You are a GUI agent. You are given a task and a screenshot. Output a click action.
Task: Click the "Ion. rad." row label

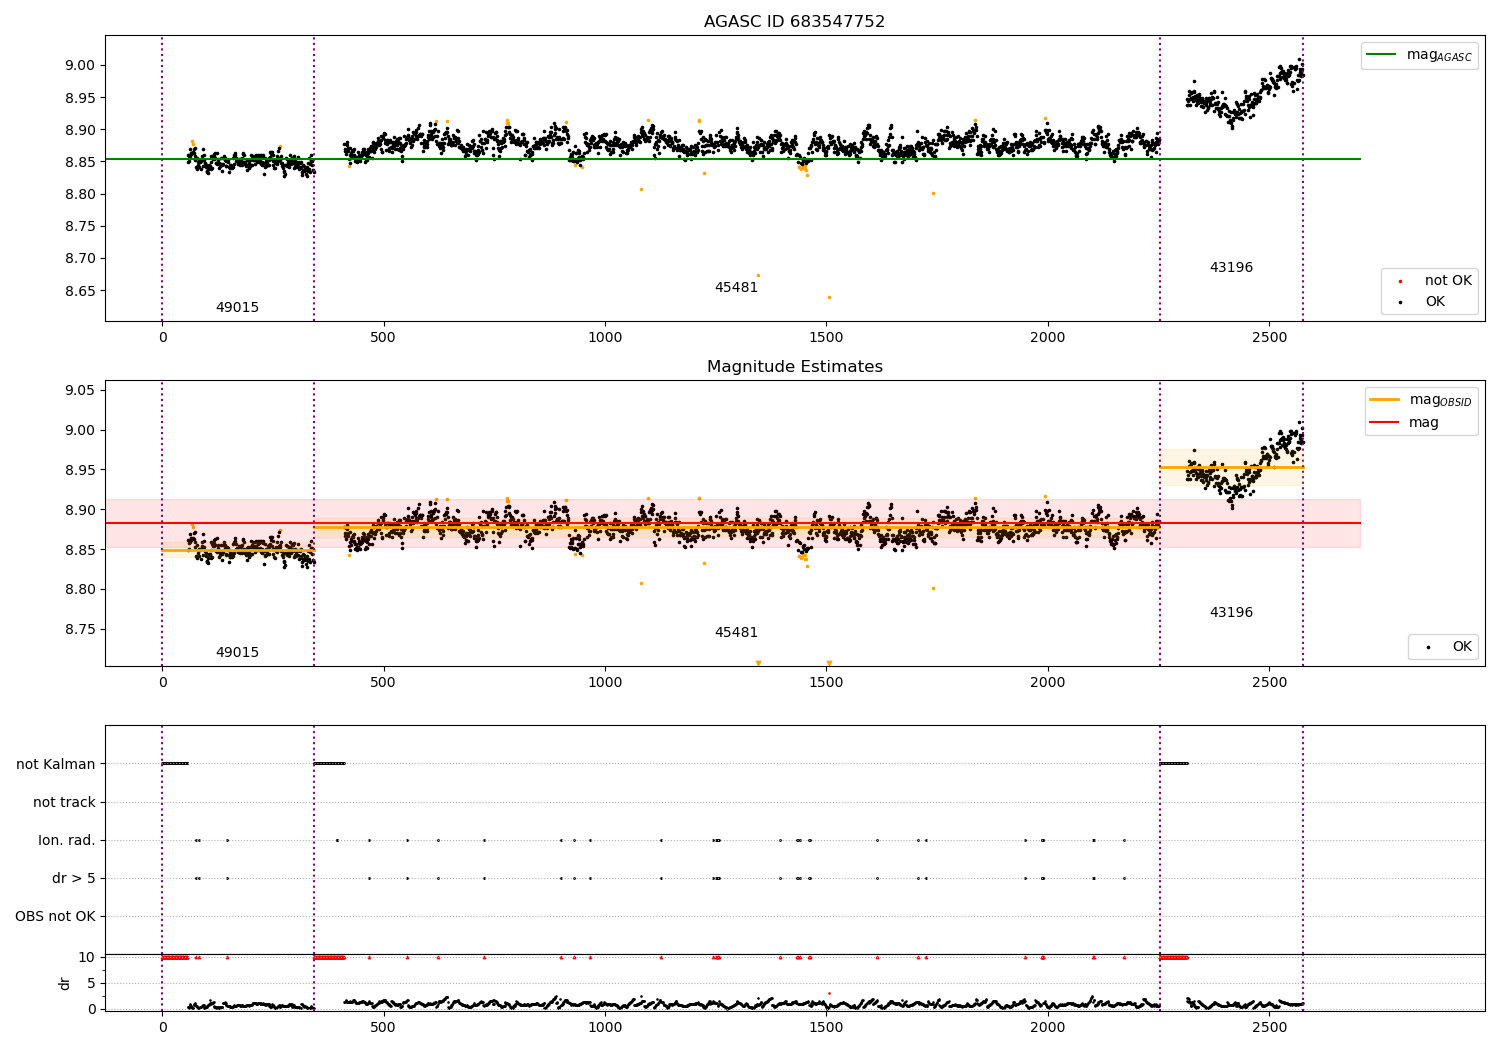[67, 841]
